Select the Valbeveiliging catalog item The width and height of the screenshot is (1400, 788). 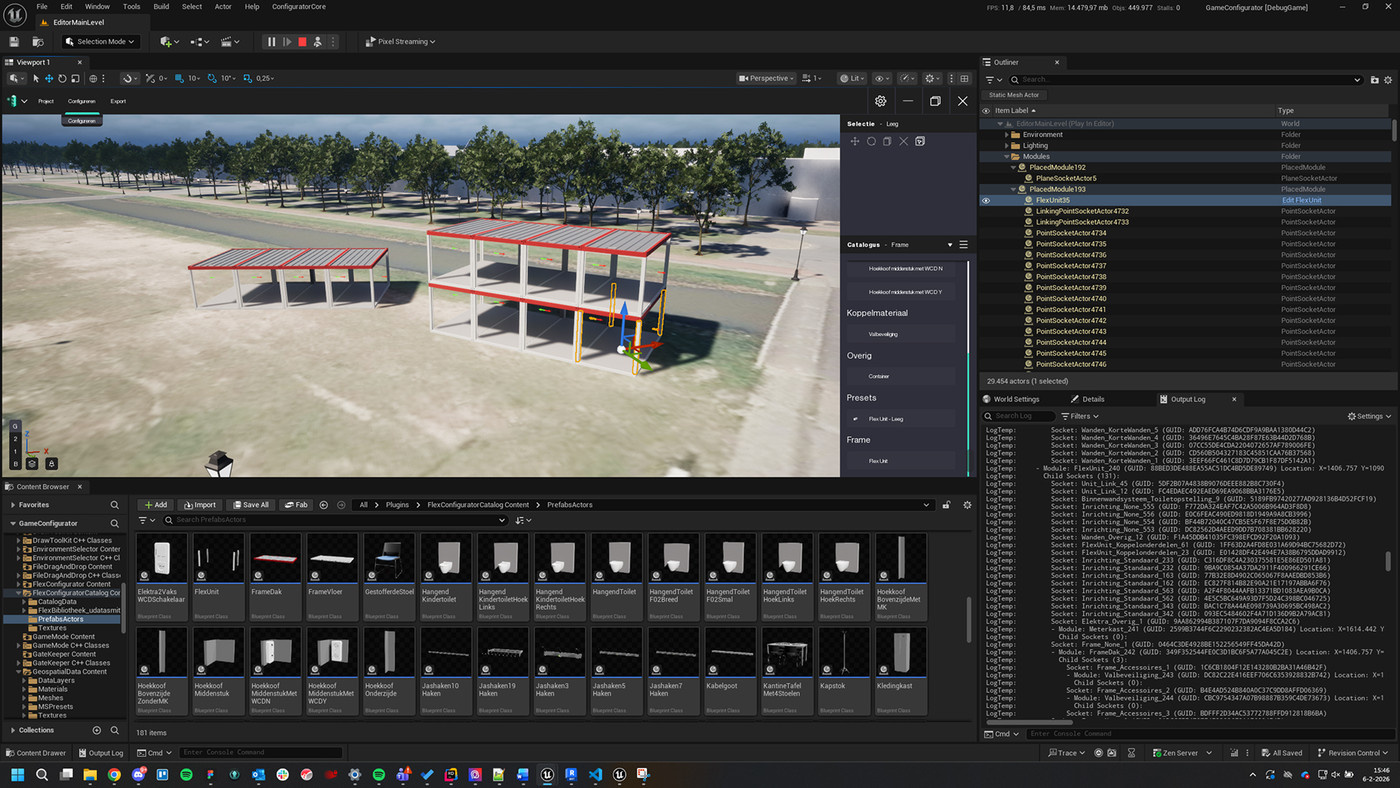(x=901, y=334)
